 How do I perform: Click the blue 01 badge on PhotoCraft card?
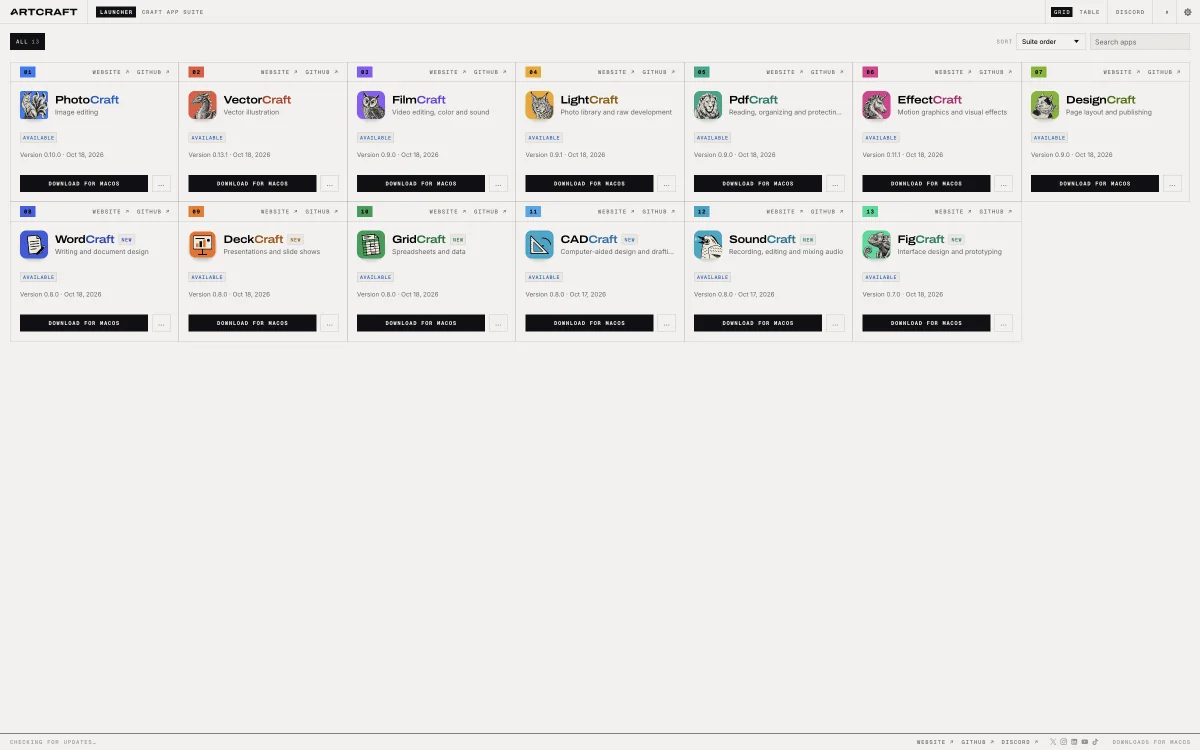[x=27, y=72]
